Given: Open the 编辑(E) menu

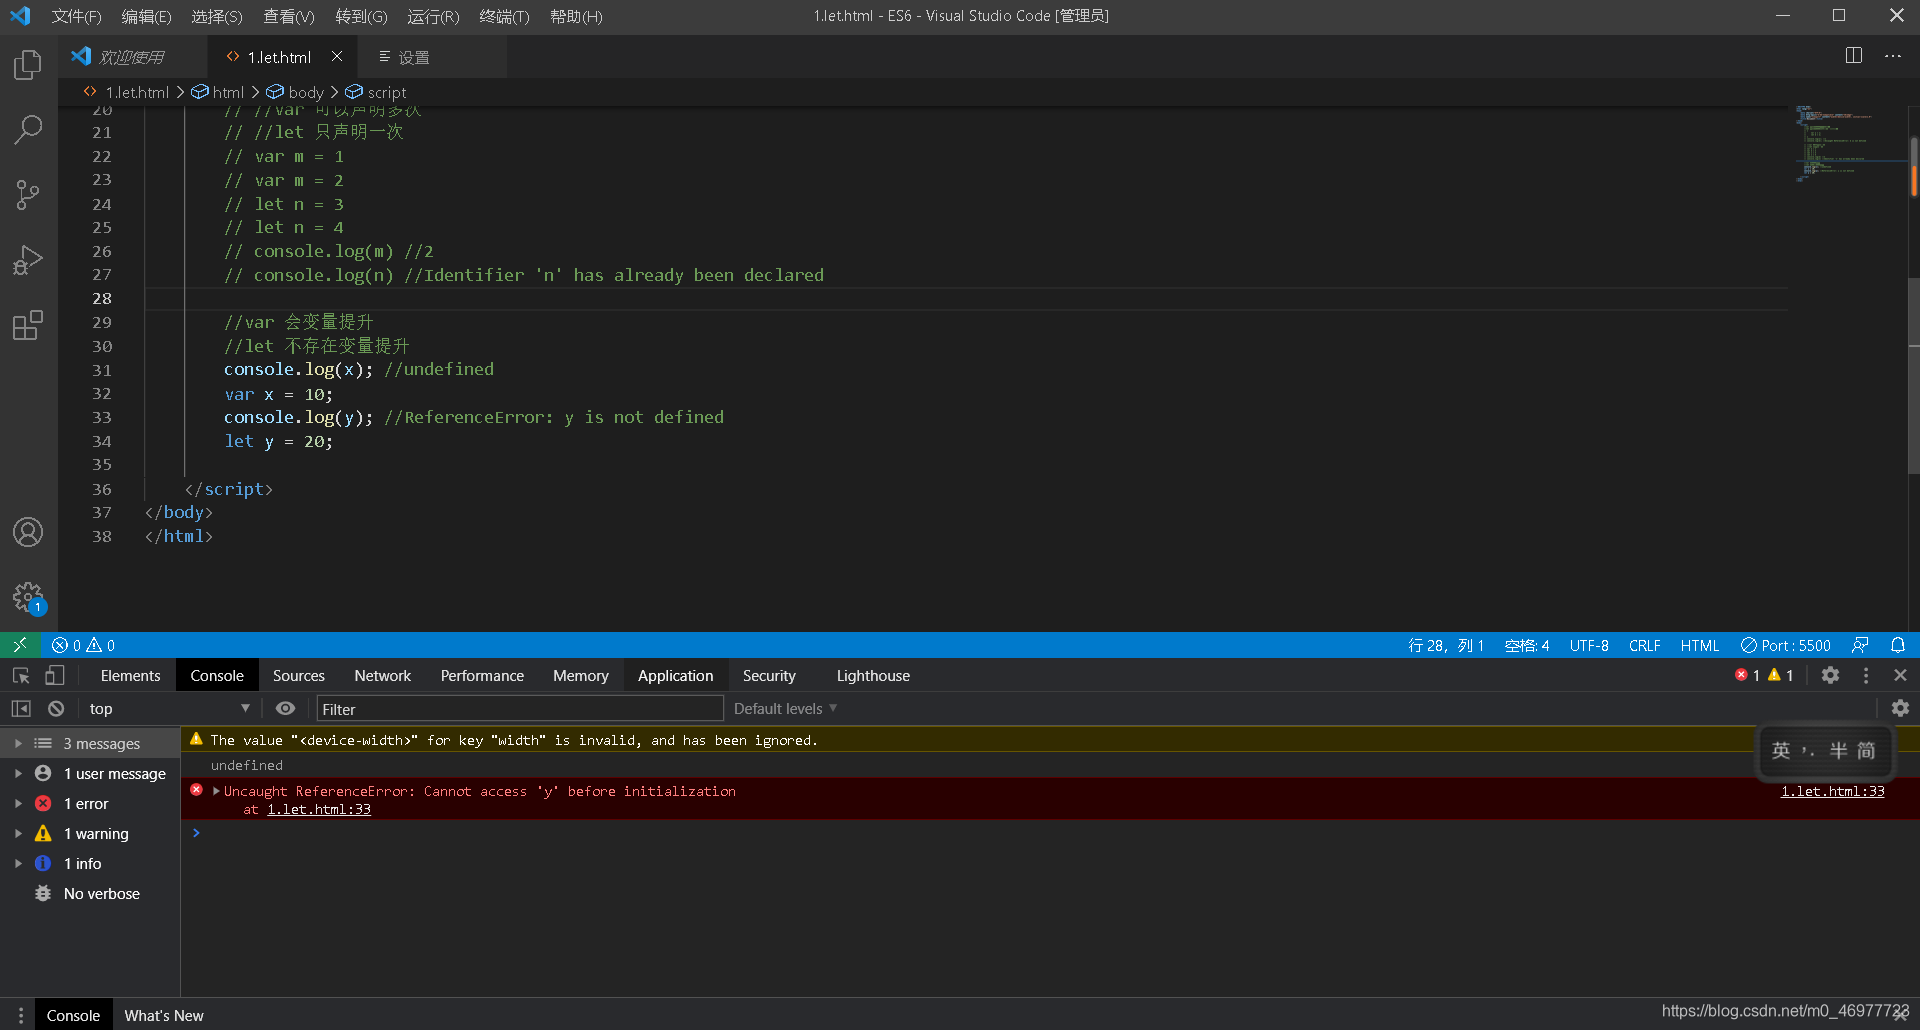Looking at the screenshot, I should 146,17.
